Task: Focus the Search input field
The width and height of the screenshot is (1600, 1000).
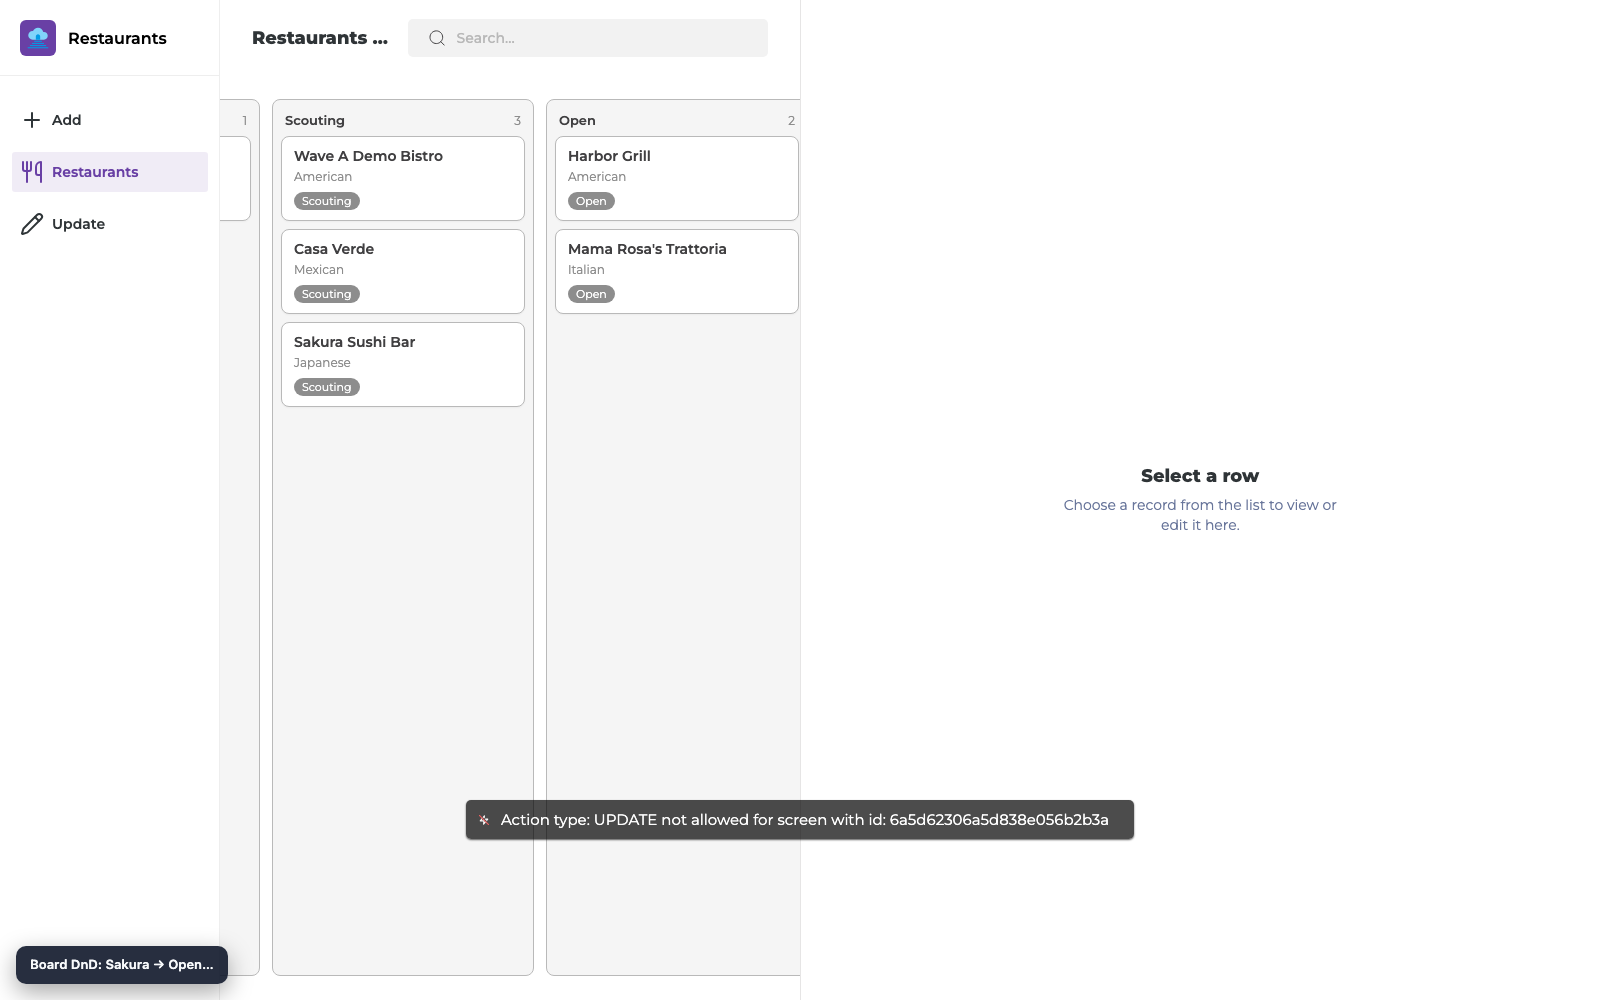Action: [x=588, y=38]
